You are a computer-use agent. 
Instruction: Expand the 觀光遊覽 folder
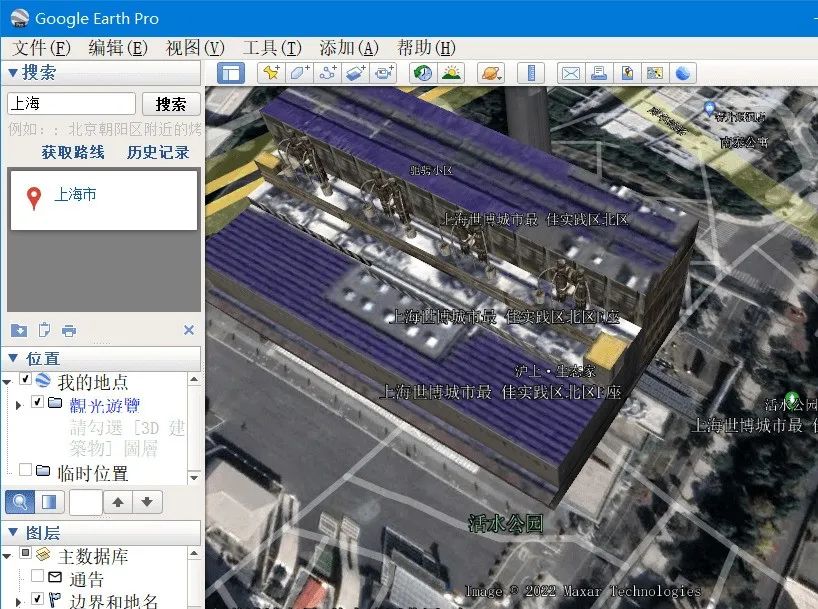coord(17,403)
